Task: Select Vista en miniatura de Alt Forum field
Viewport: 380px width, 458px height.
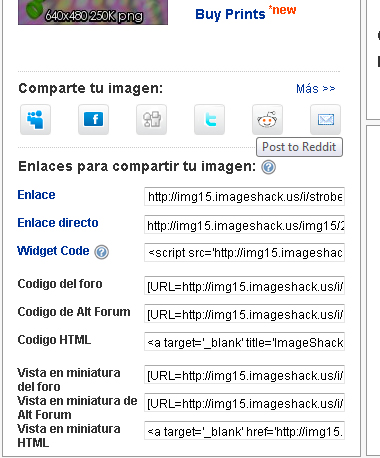Action: pyautogui.click(x=244, y=403)
